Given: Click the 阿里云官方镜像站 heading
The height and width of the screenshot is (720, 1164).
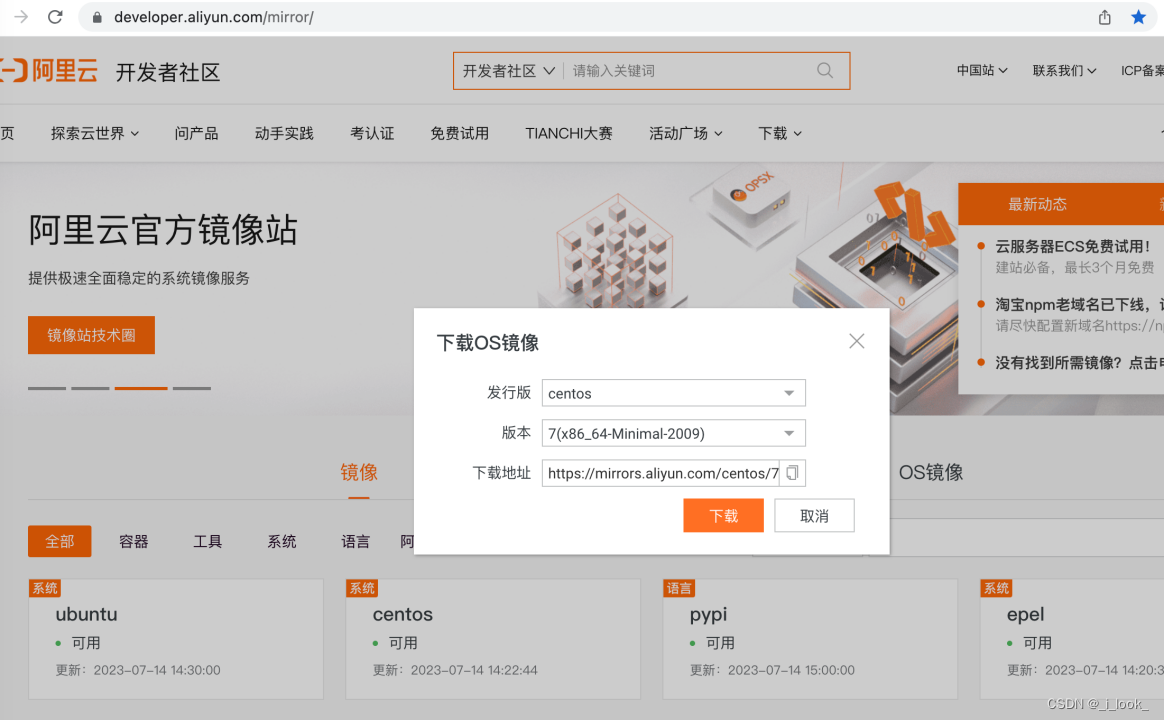Looking at the screenshot, I should click(x=163, y=229).
